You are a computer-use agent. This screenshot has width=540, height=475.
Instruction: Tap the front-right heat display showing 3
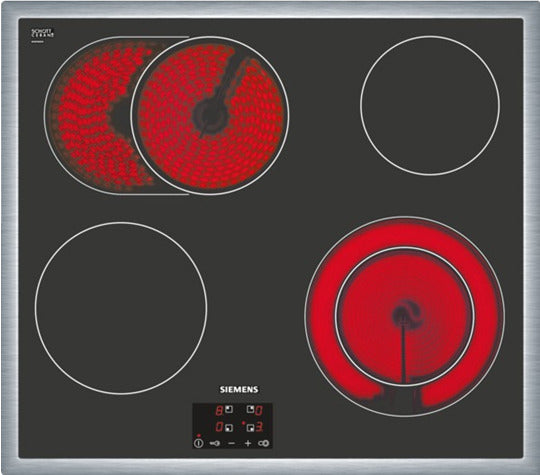260,427
